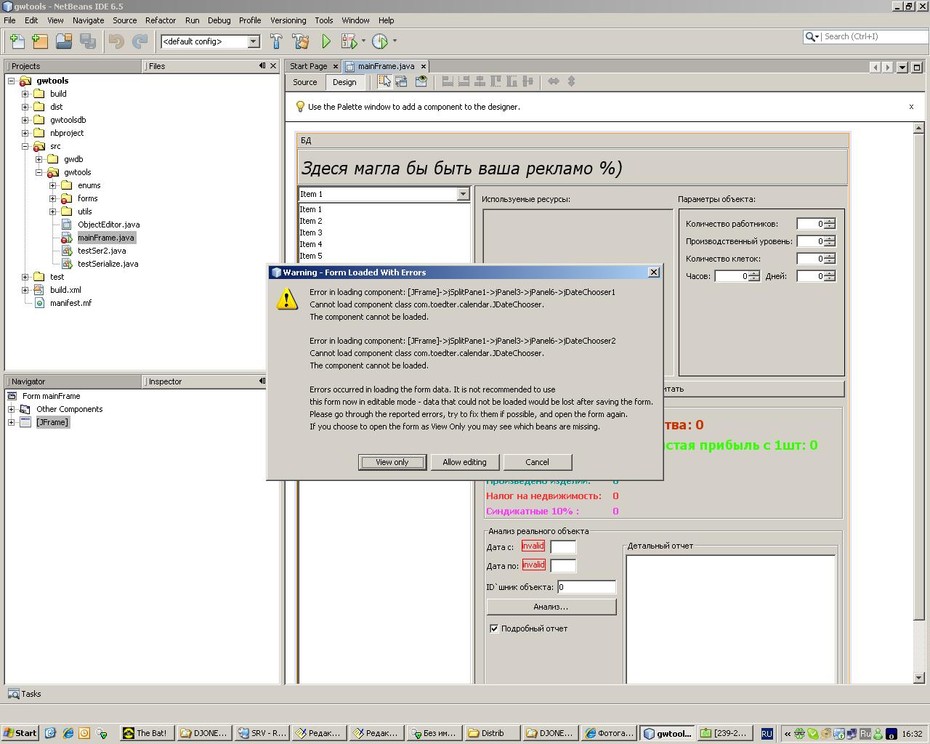Click the View only button
Viewport: 930px width, 744px height.
pyautogui.click(x=392, y=462)
